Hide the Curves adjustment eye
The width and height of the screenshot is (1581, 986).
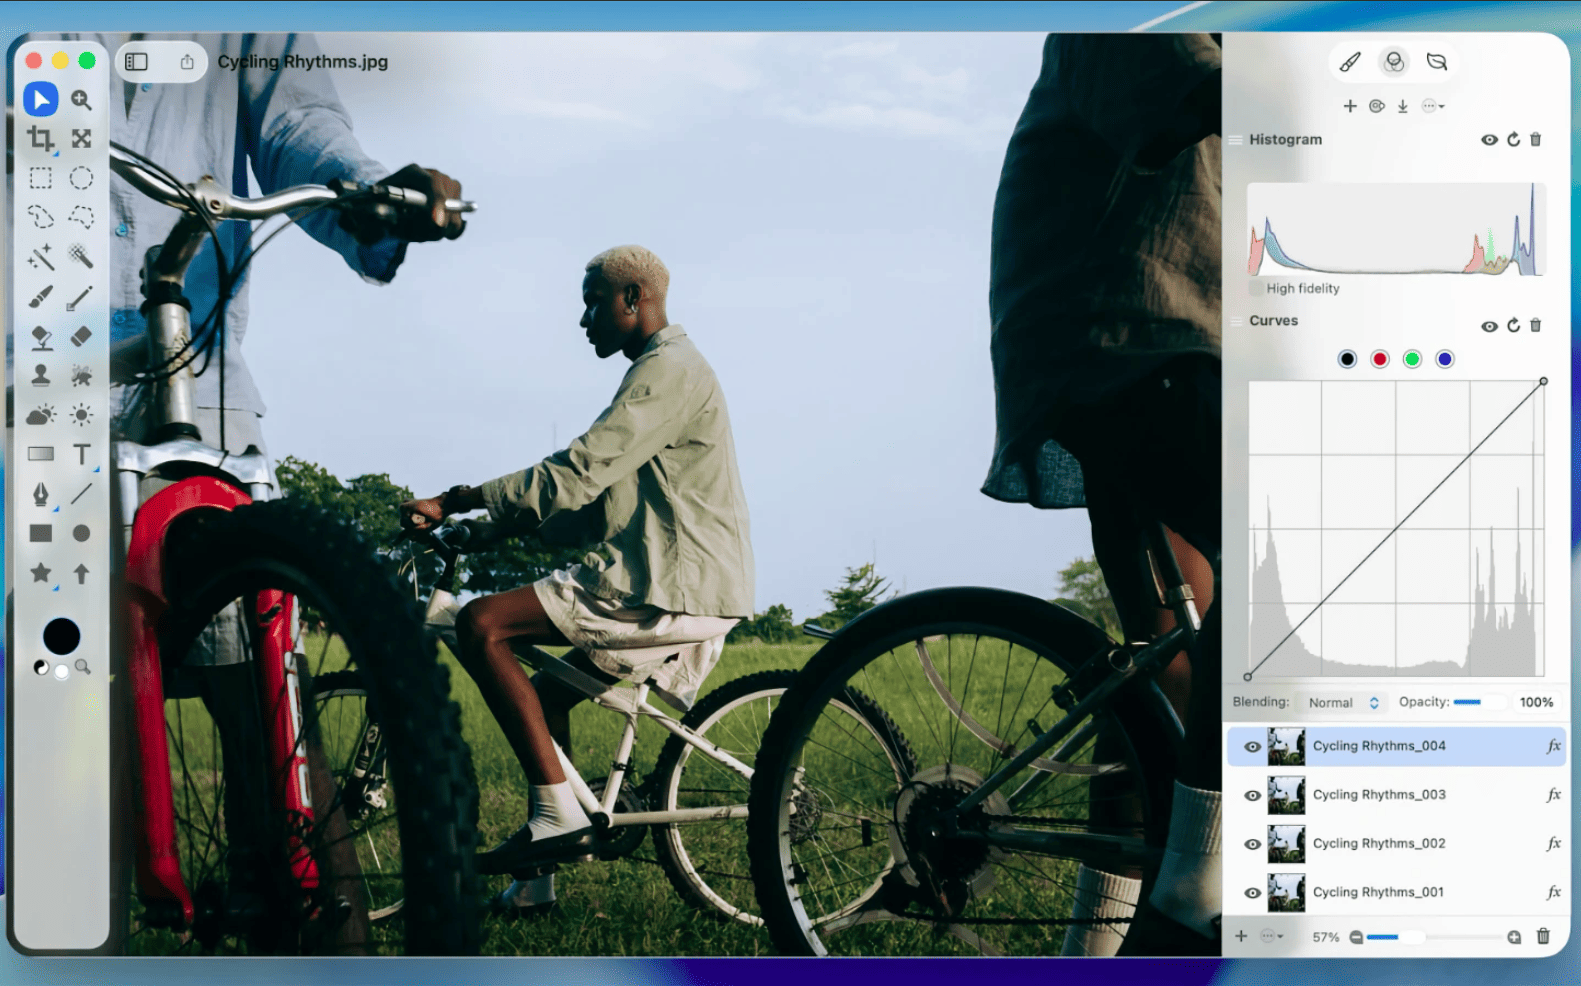(1489, 326)
